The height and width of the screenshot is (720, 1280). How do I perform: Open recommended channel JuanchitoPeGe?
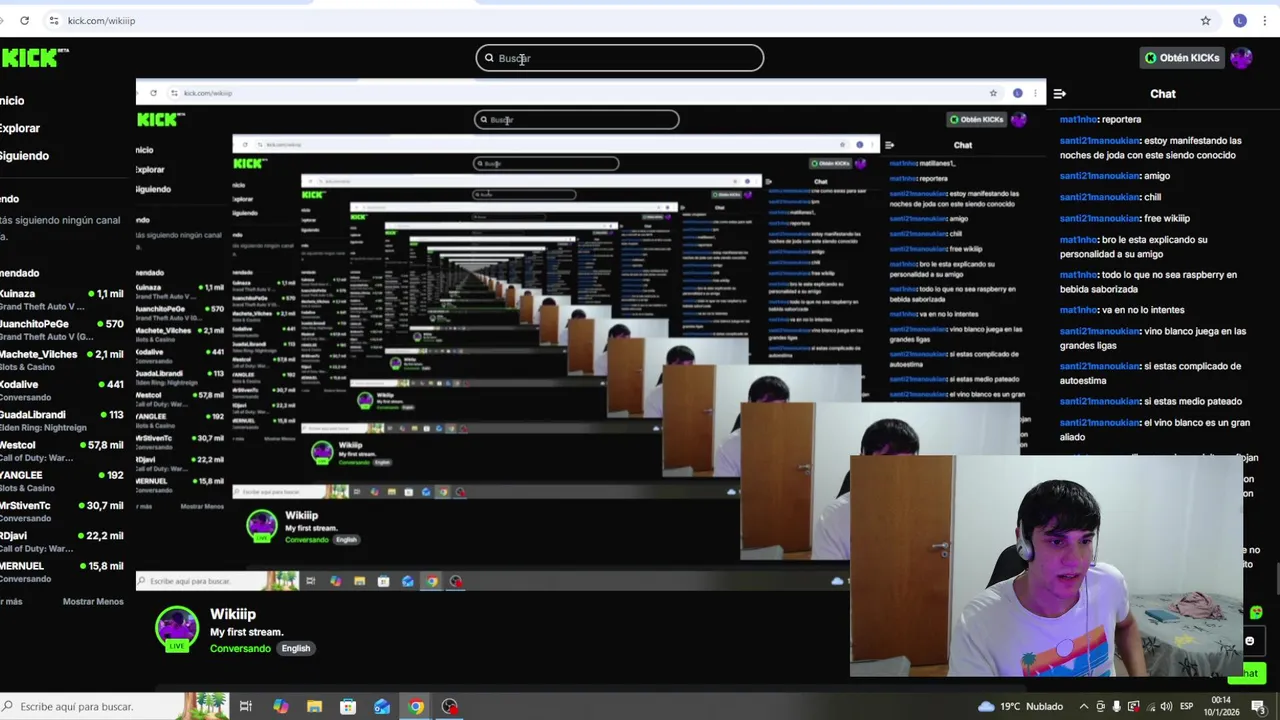[62, 330]
